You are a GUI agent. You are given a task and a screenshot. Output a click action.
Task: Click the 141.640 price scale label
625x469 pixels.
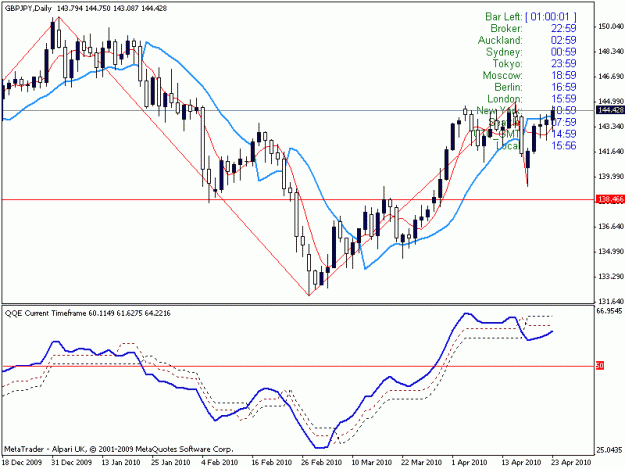point(610,151)
